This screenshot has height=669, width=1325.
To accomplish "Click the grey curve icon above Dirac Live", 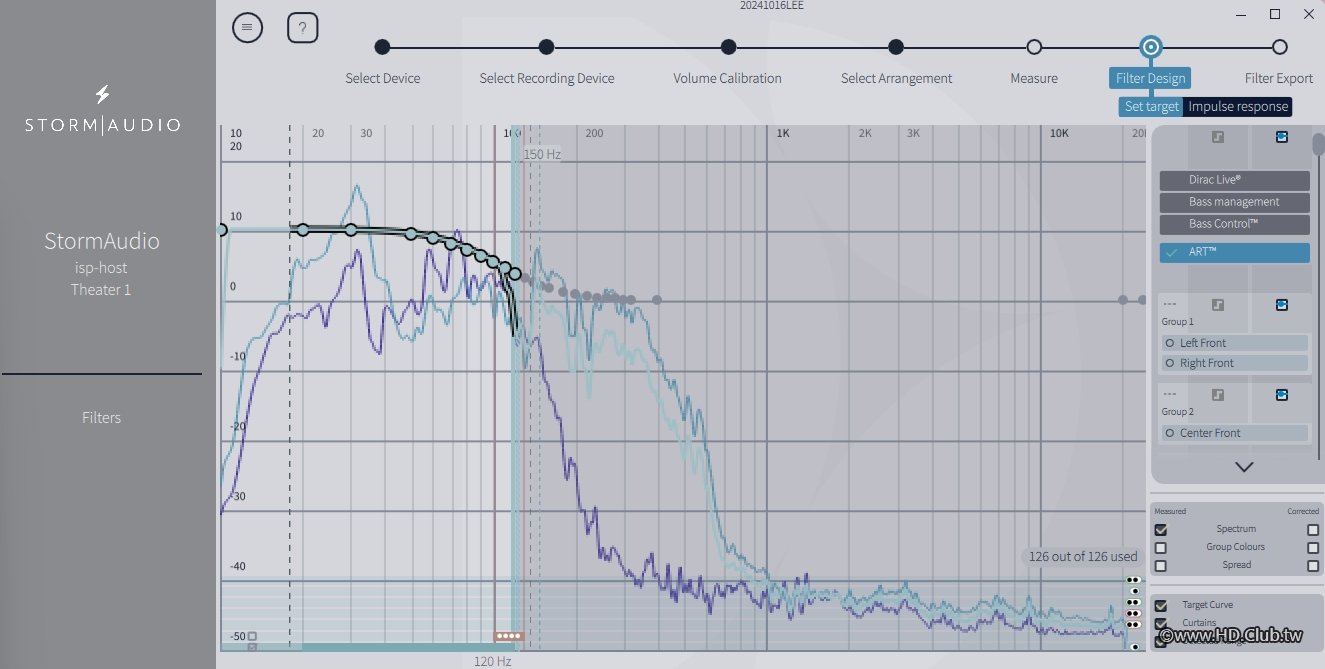I will [x=1218, y=137].
